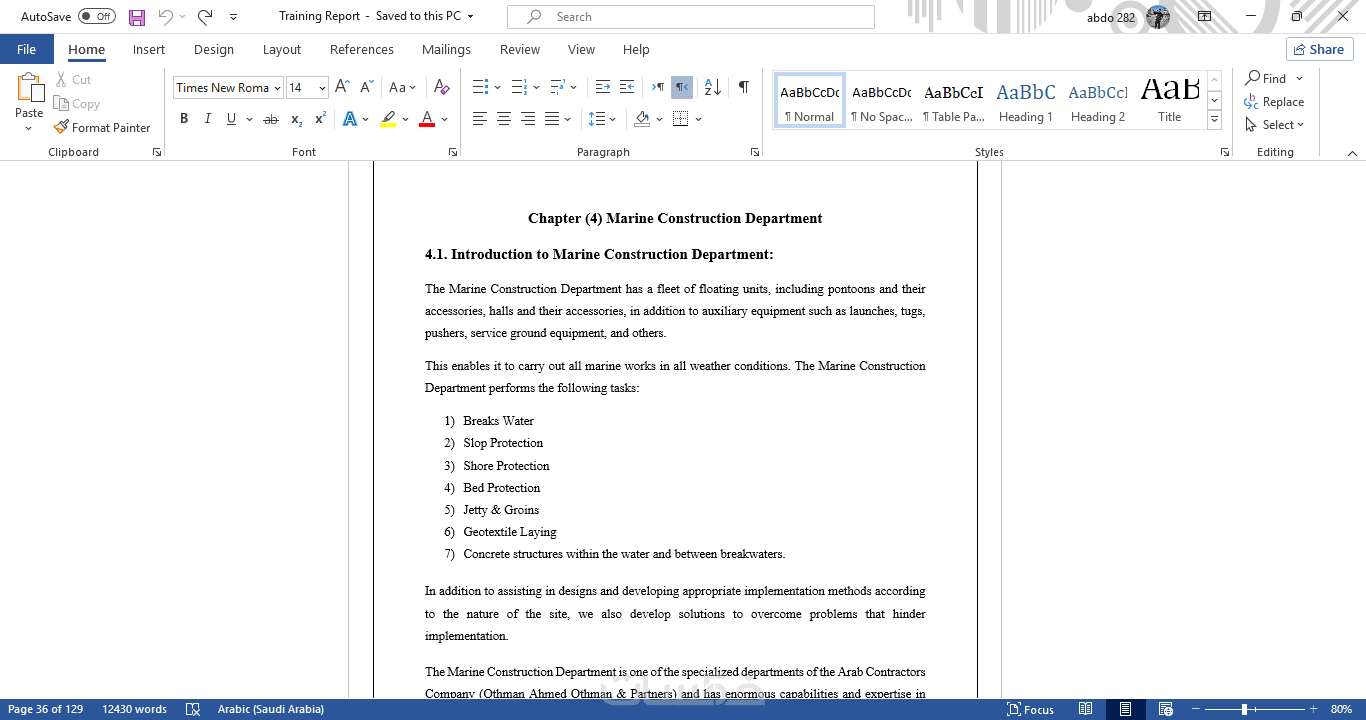Decrease the paragraph indent
1366x720 pixels.
click(602, 87)
